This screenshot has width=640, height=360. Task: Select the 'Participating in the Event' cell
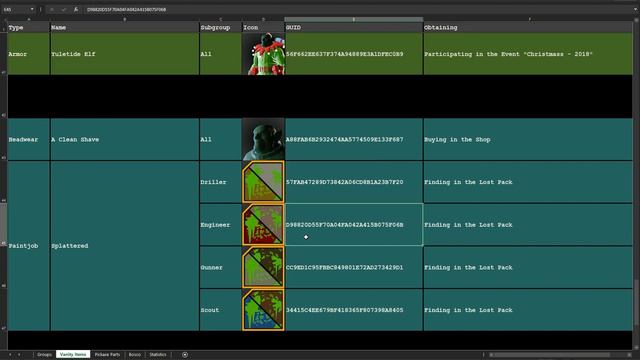(528, 54)
